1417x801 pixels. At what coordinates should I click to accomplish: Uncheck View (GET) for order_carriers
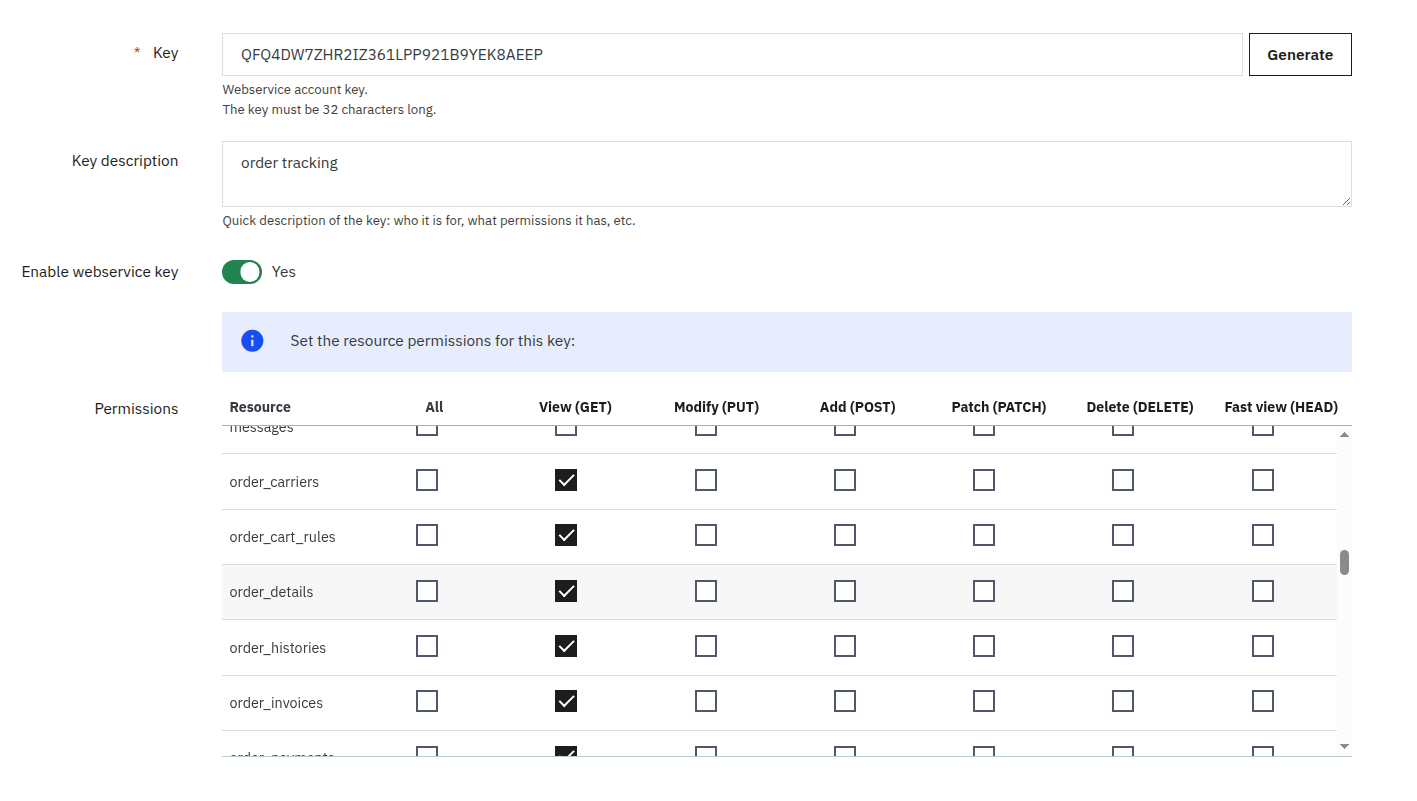click(566, 481)
